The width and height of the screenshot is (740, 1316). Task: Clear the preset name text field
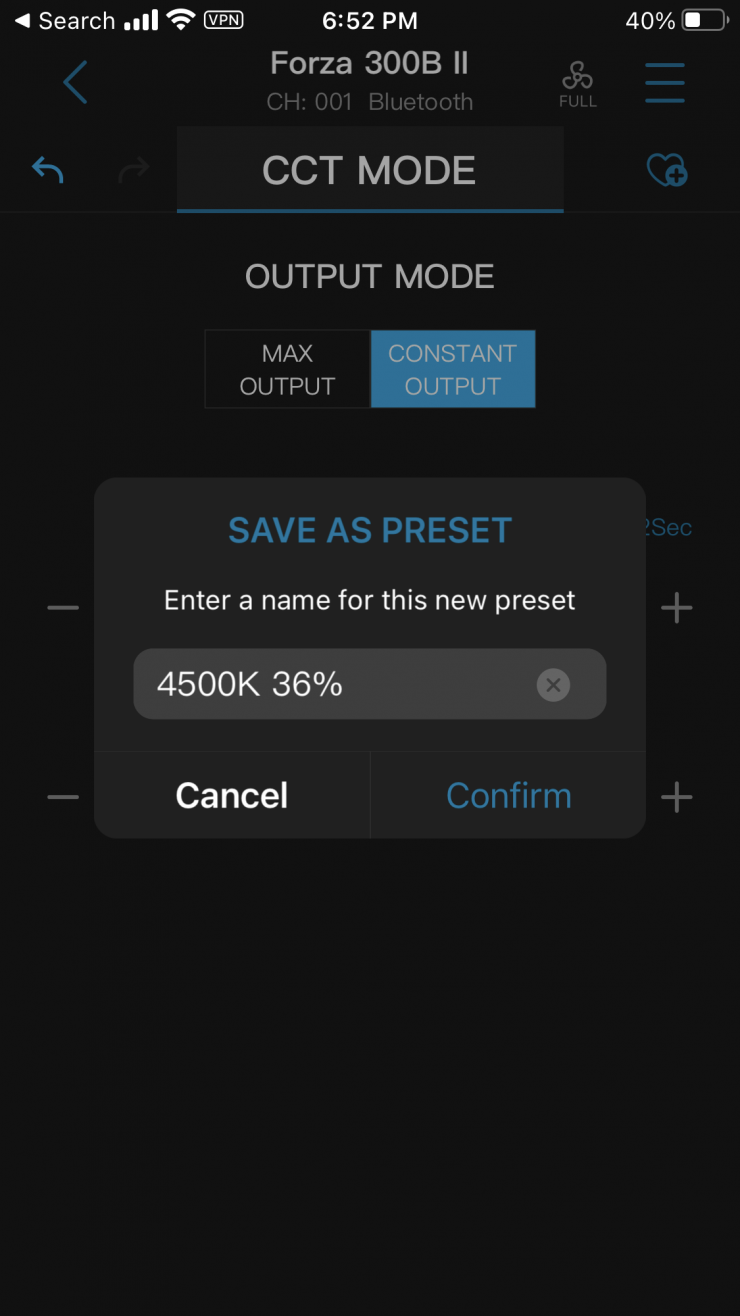[x=553, y=685]
